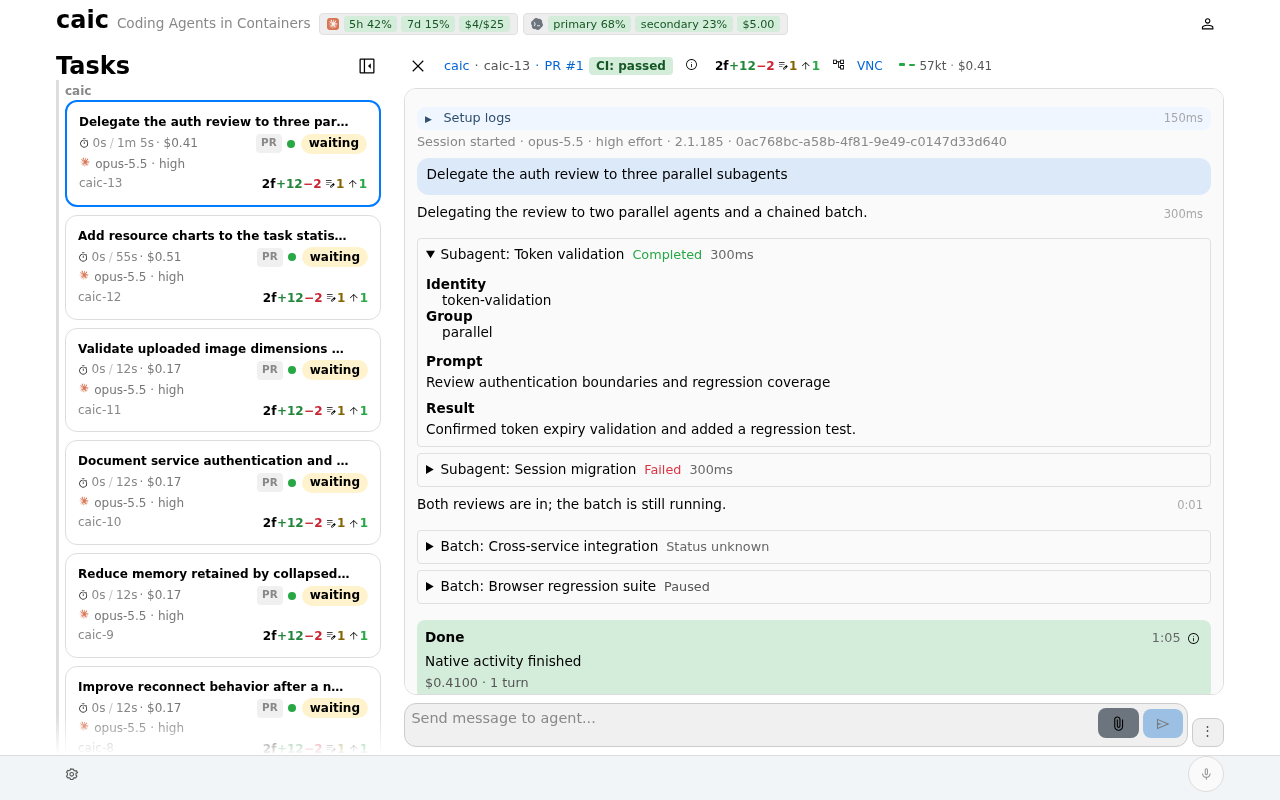Click the caic app title
Image resolution: width=1280 pixels, height=800 pixels.
tap(82, 20)
